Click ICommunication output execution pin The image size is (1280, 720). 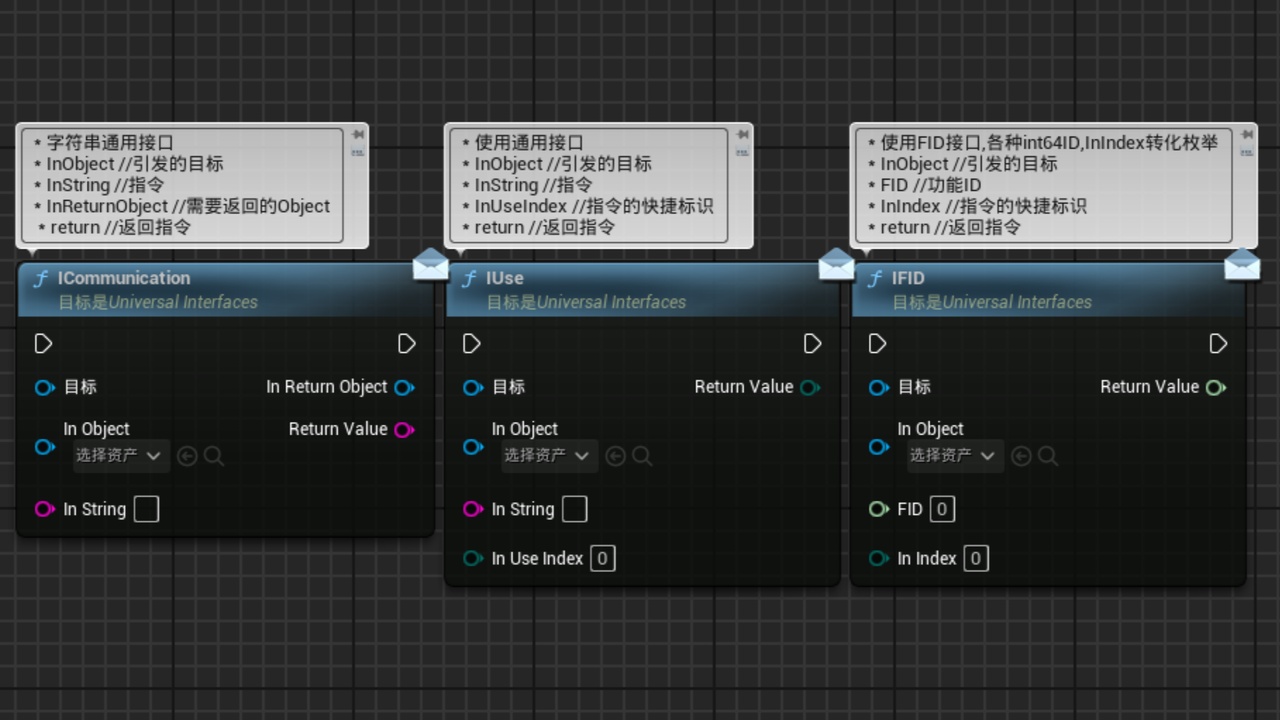coord(407,344)
